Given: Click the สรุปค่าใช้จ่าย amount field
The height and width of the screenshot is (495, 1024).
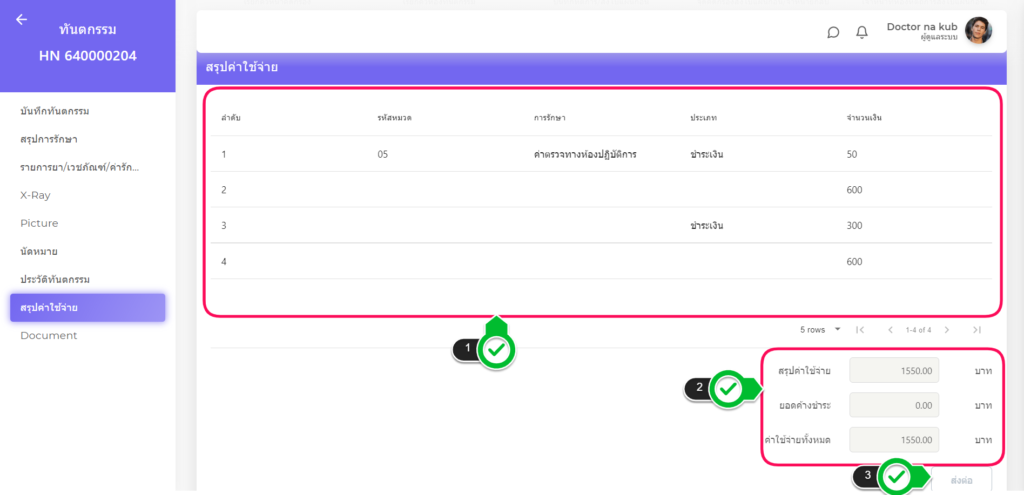Looking at the screenshot, I should pos(893,371).
